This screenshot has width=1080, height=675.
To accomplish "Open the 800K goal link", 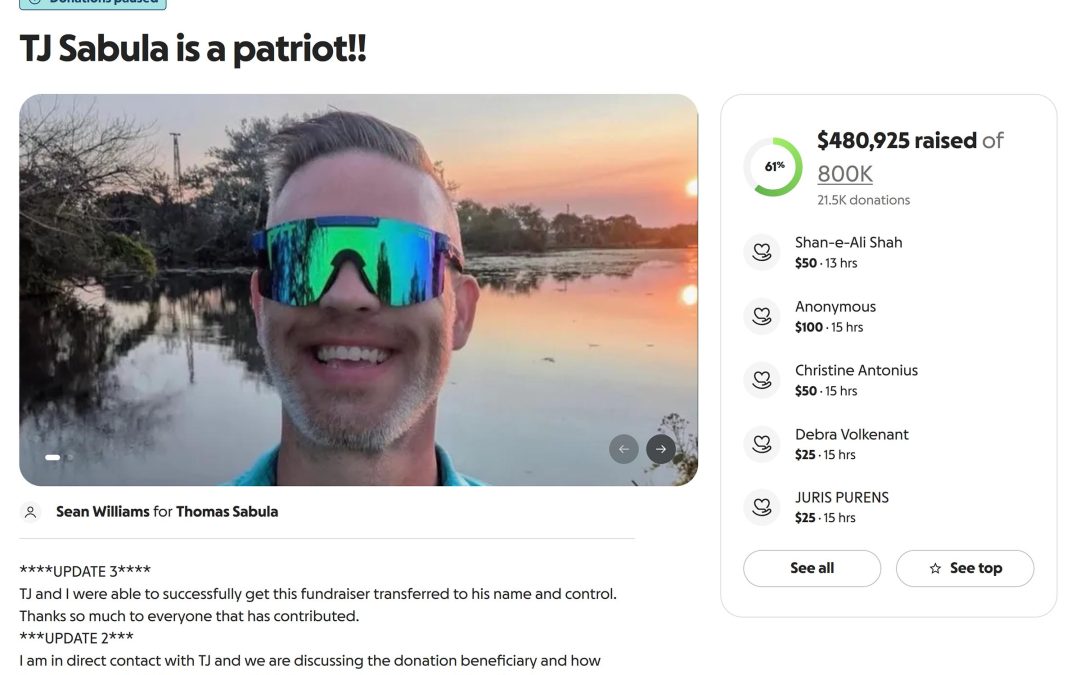I will pyautogui.click(x=843, y=173).
